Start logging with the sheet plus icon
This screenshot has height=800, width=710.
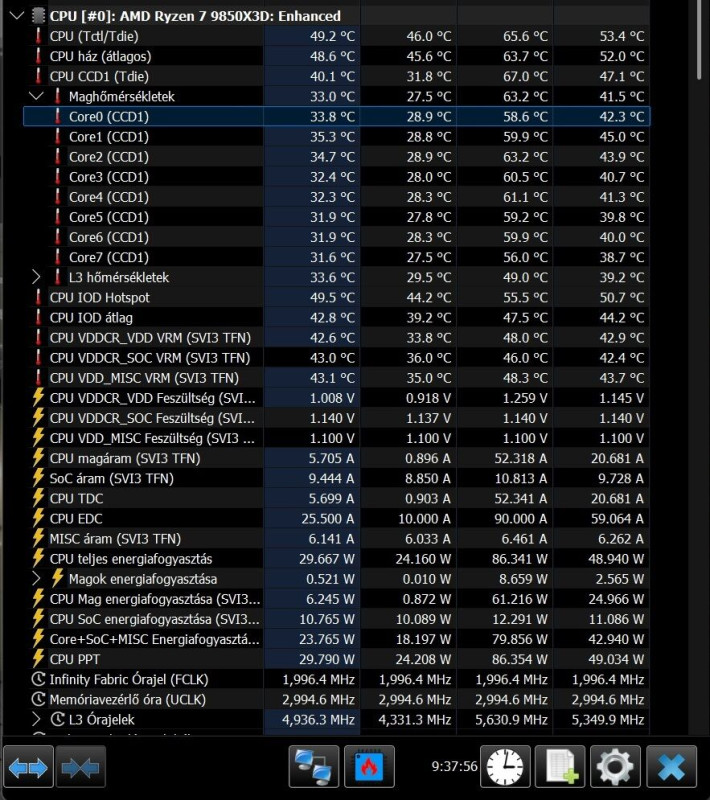[561, 766]
